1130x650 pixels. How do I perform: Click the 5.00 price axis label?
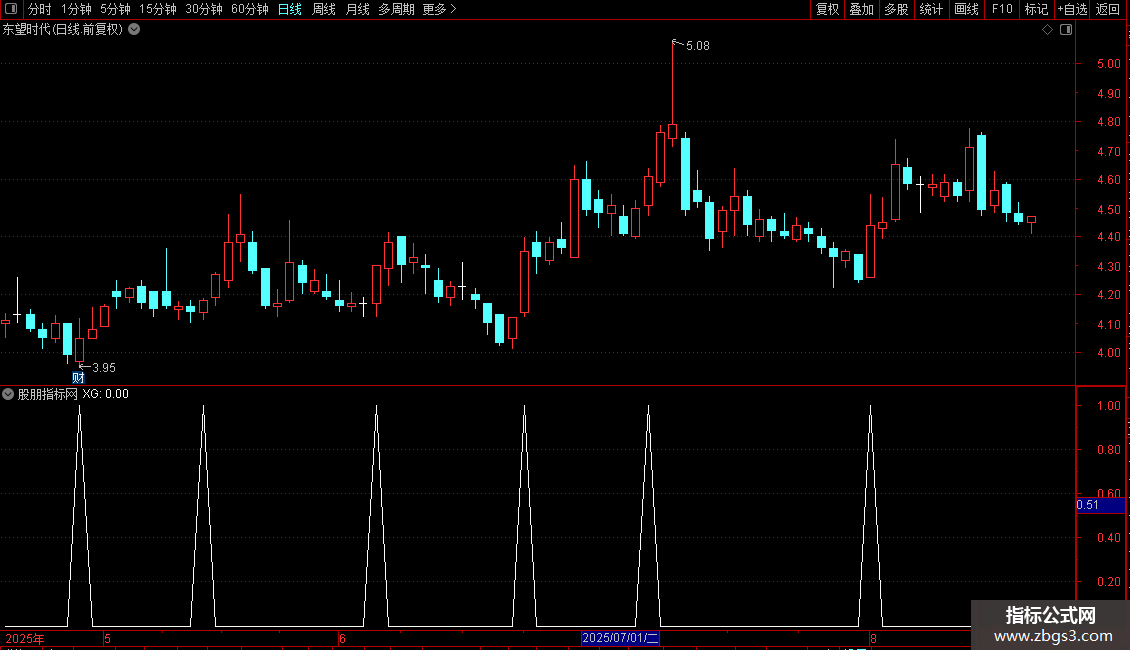point(1108,64)
